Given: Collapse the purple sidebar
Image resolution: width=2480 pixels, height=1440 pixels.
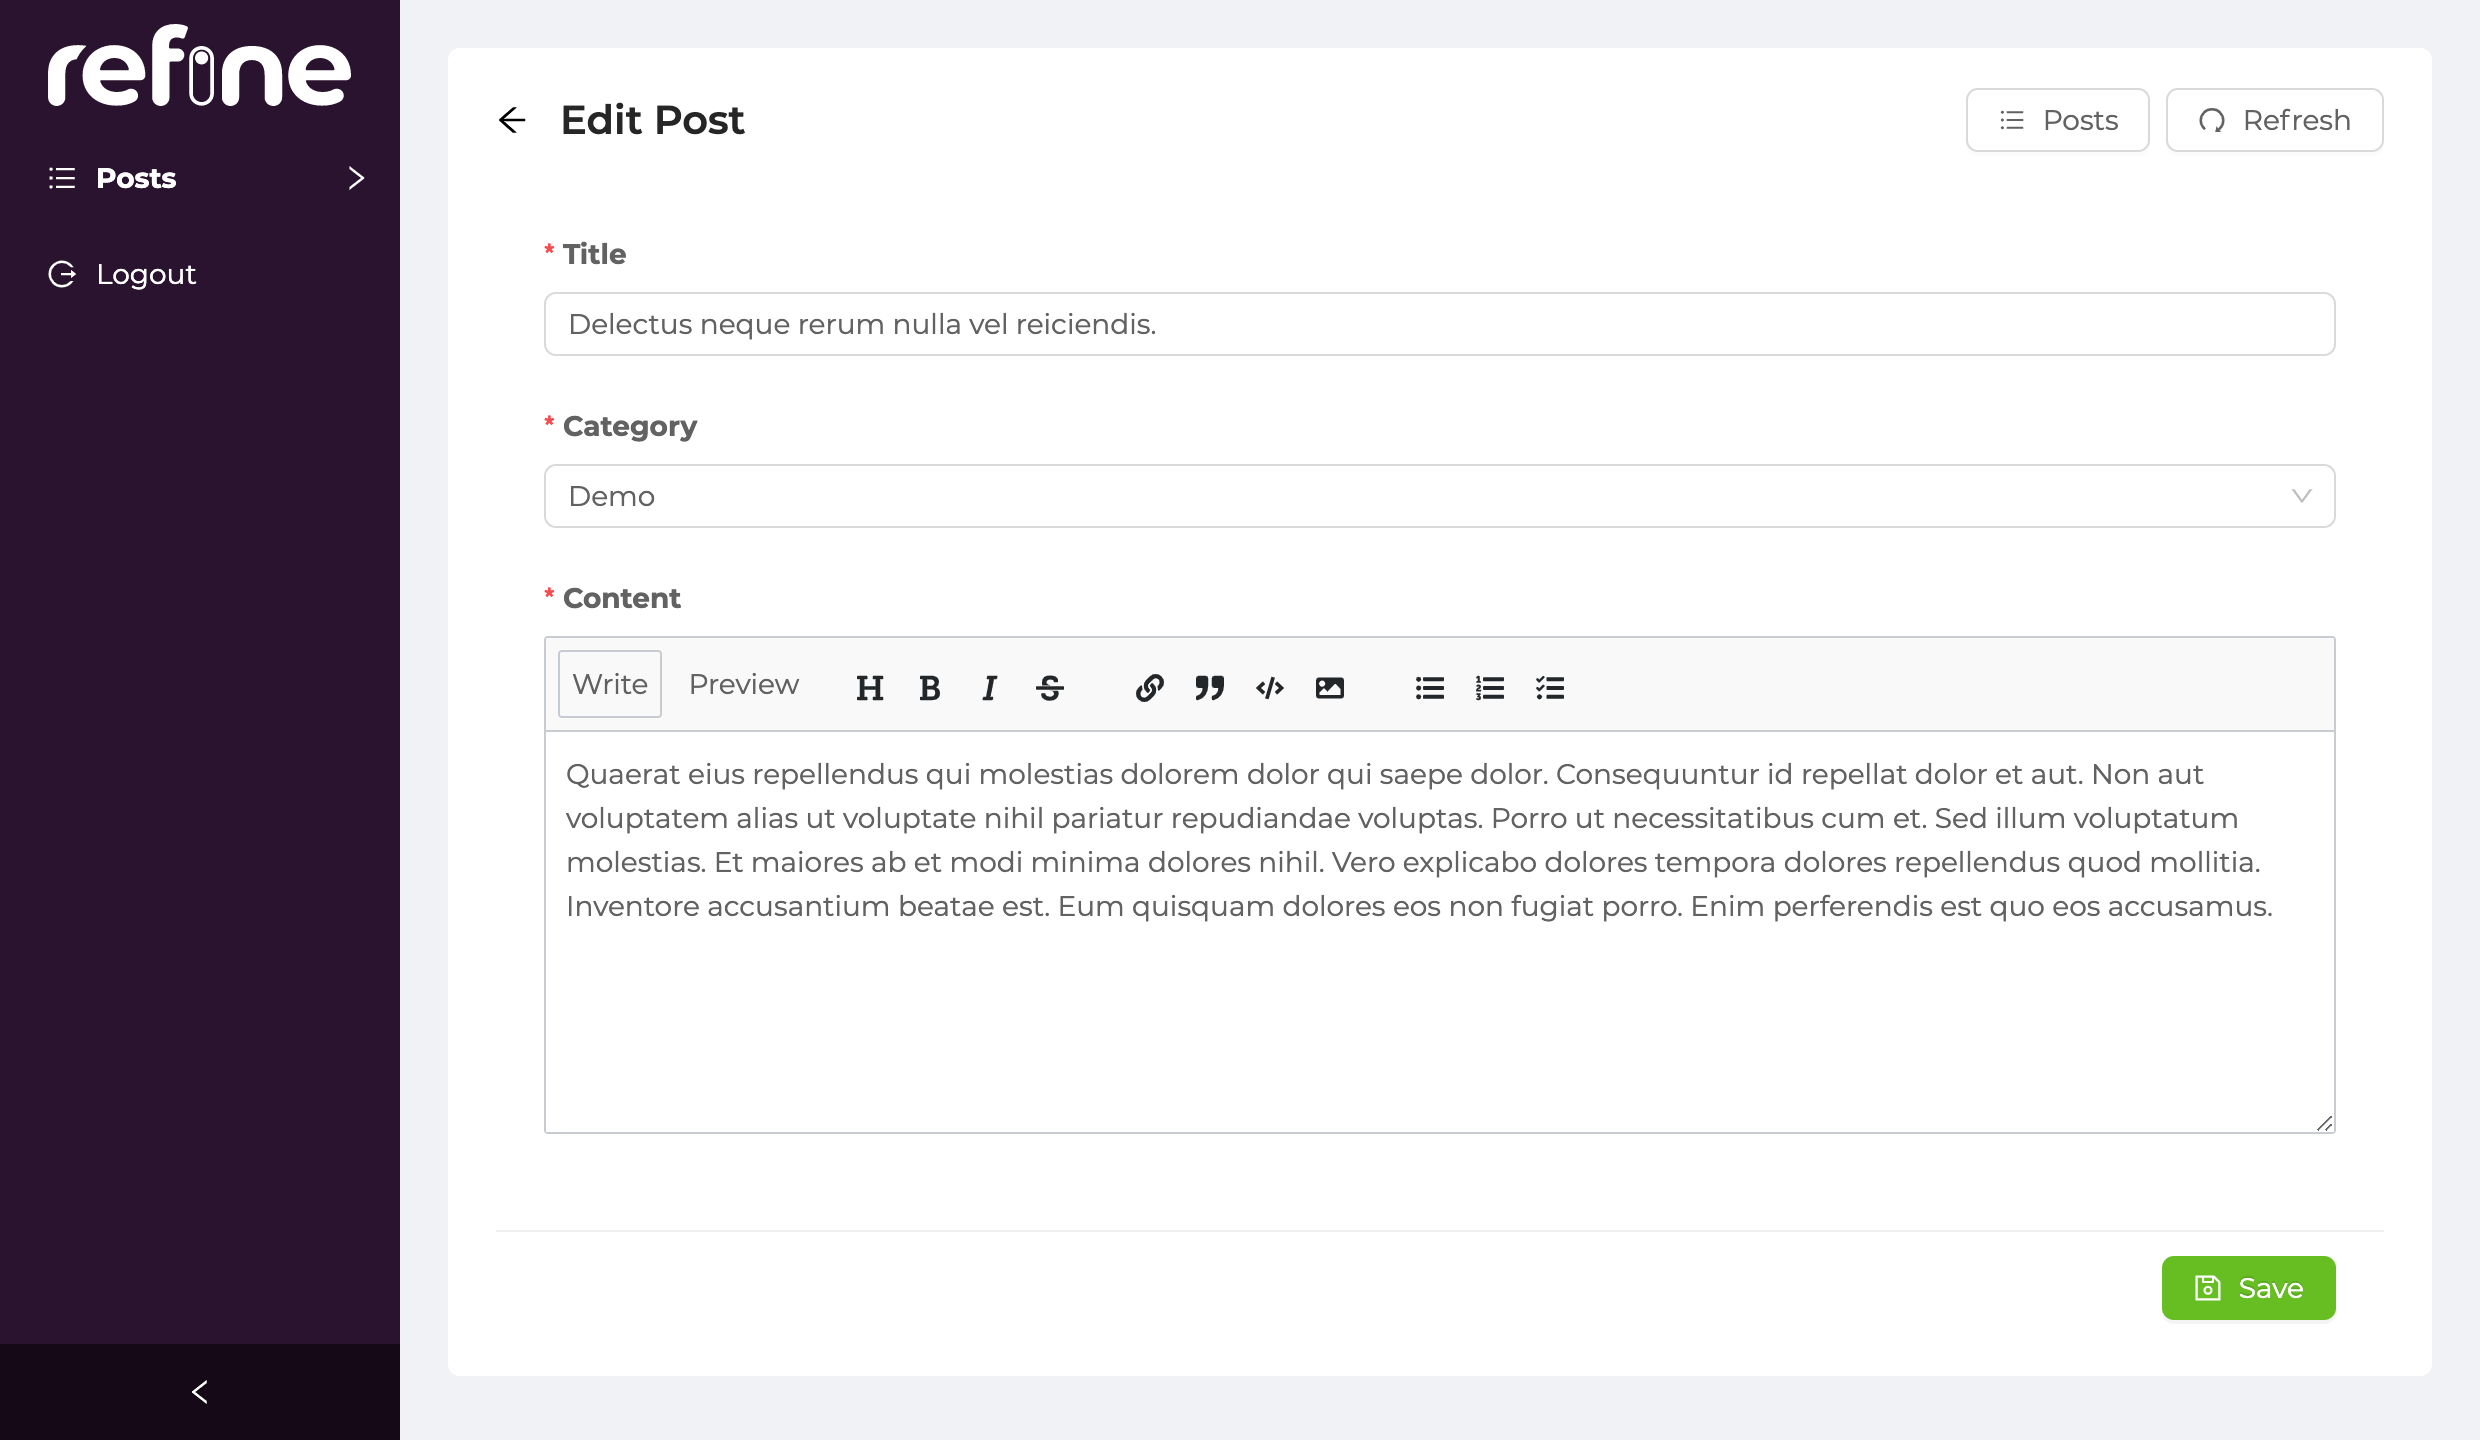Looking at the screenshot, I should (199, 1391).
